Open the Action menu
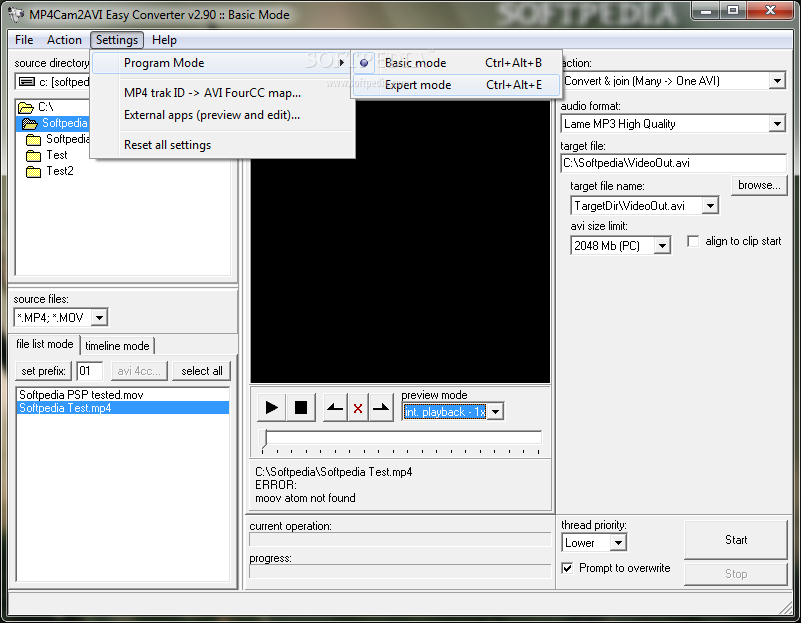The image size is (801, 623). click(64, 40)
